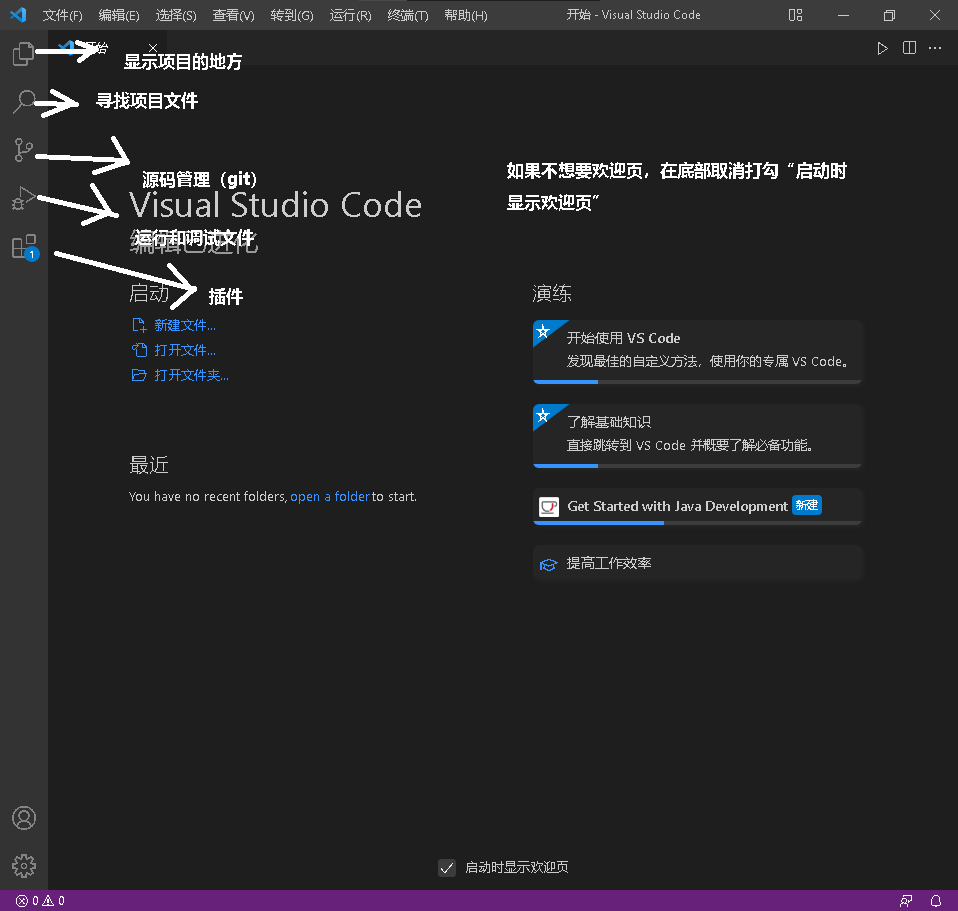Image resolution: width=958 pixels, height=911 pixels.
Task: Click the 打开文件... link
Action: pyautogui.click(x=185, y=350)
